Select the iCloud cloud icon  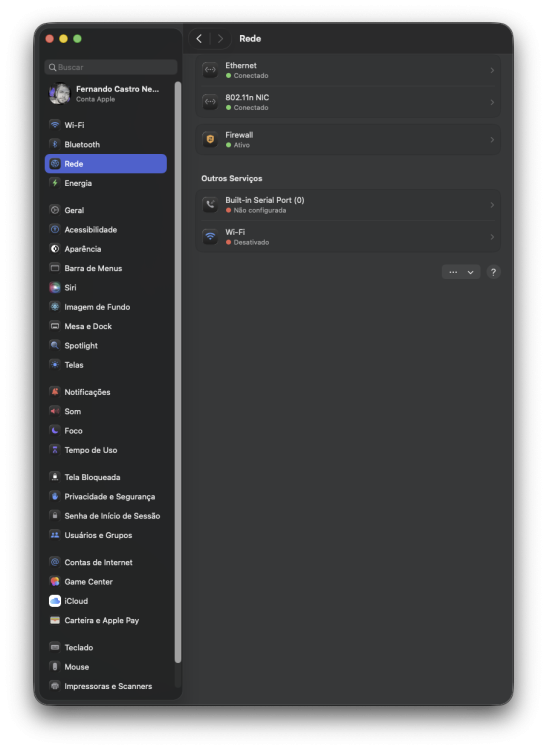pyautogui.click(x=55, y=601)
